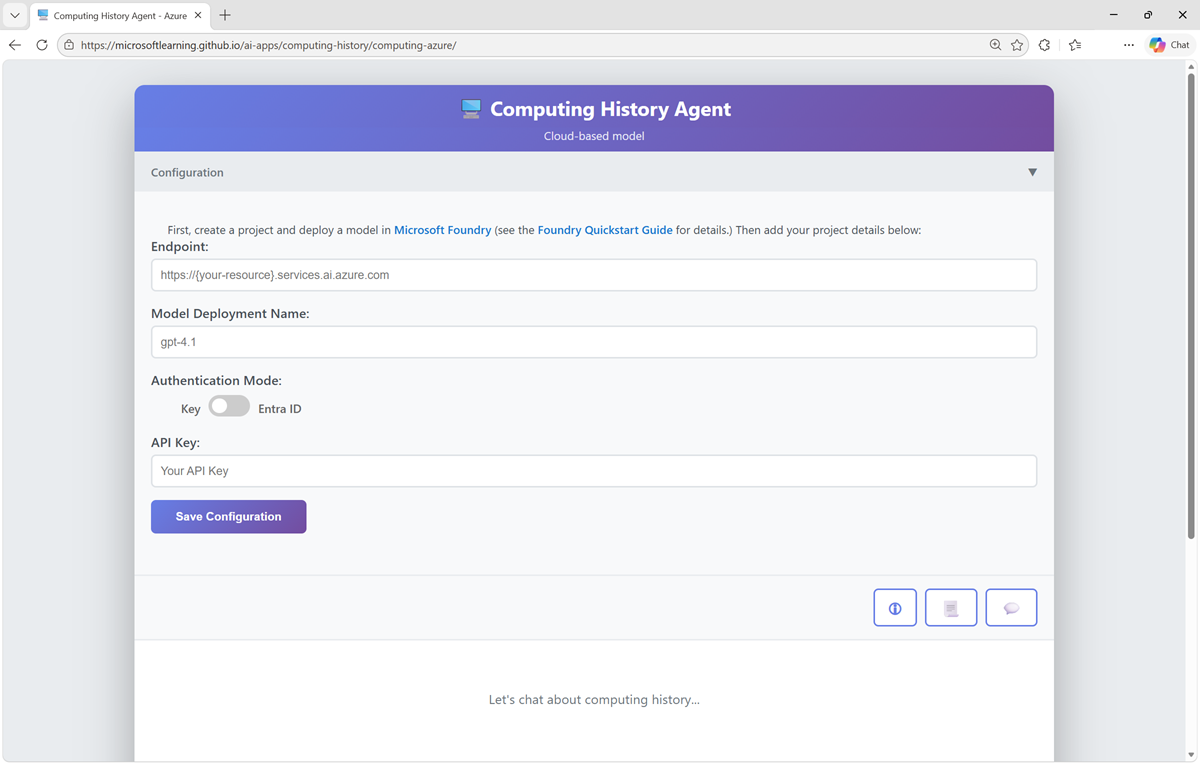Viewport: 1200px width, 764px height.
Task: Open Copilot Chat button
Action: pyautogui.click(x=1170, y=45)
